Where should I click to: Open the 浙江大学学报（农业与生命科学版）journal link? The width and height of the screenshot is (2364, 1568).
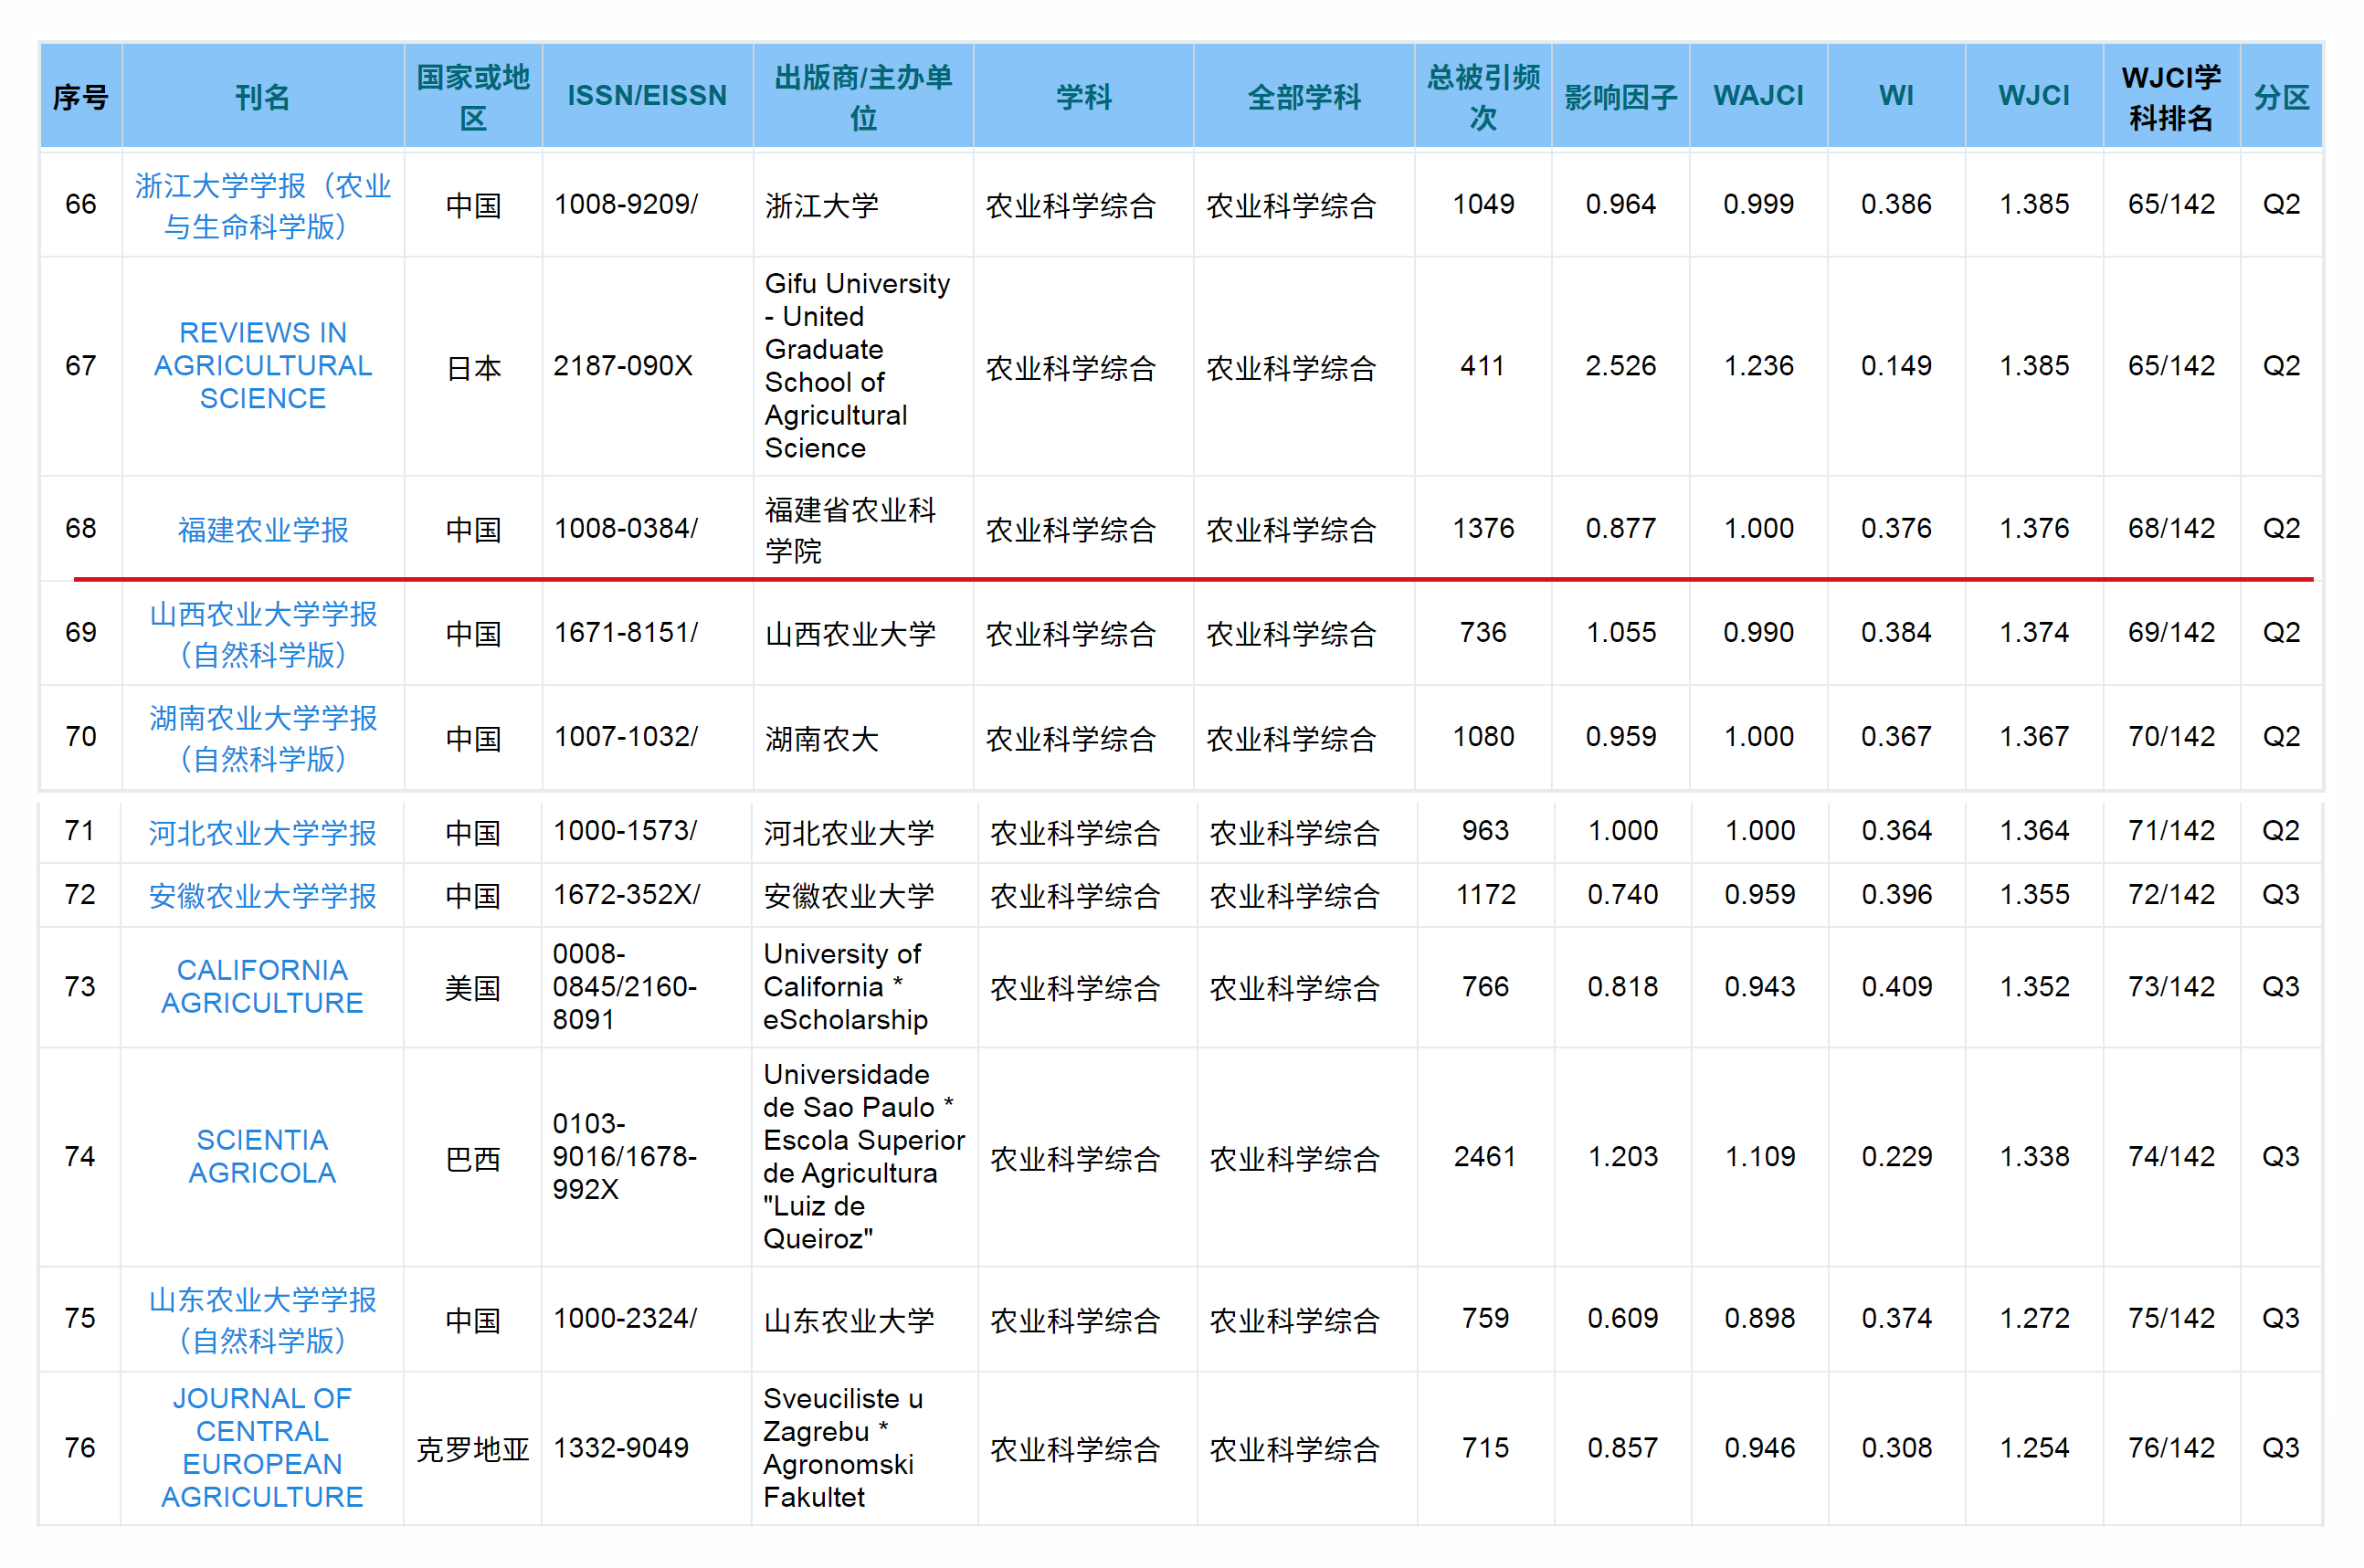coord(263,206)
